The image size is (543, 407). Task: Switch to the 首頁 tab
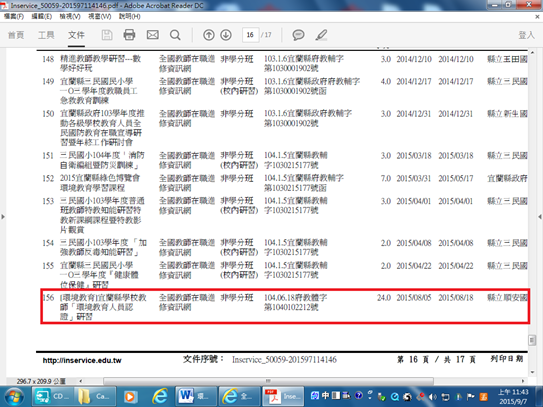(16, 35)
